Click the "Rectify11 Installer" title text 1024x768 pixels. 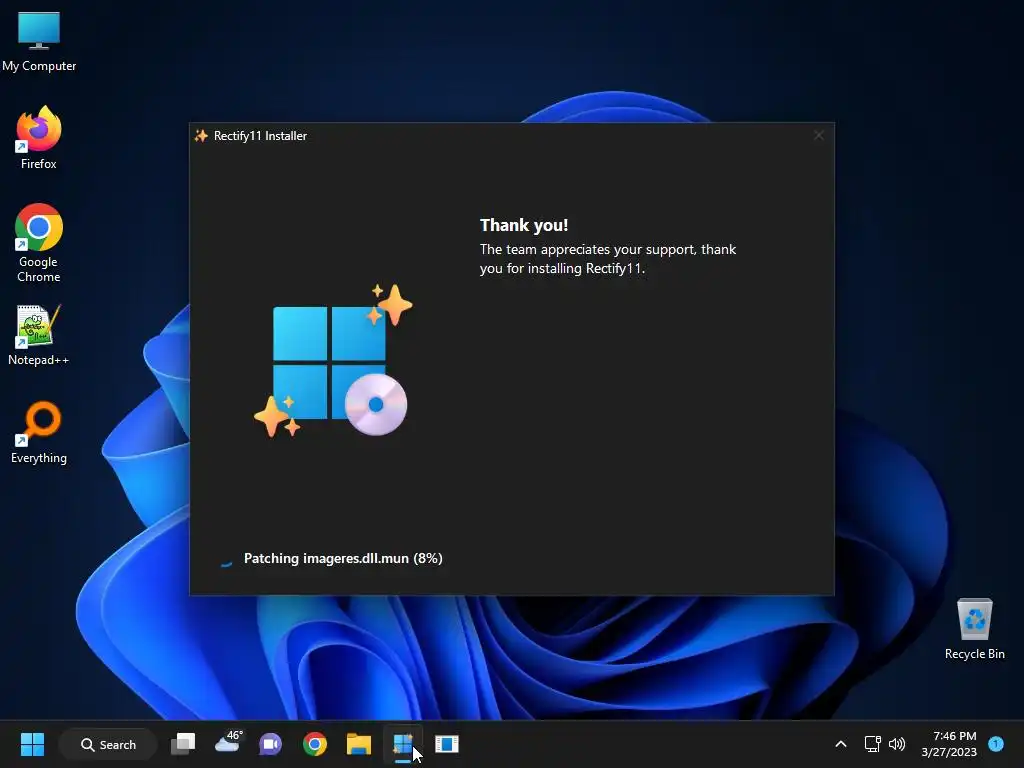[x=260, y=136]
